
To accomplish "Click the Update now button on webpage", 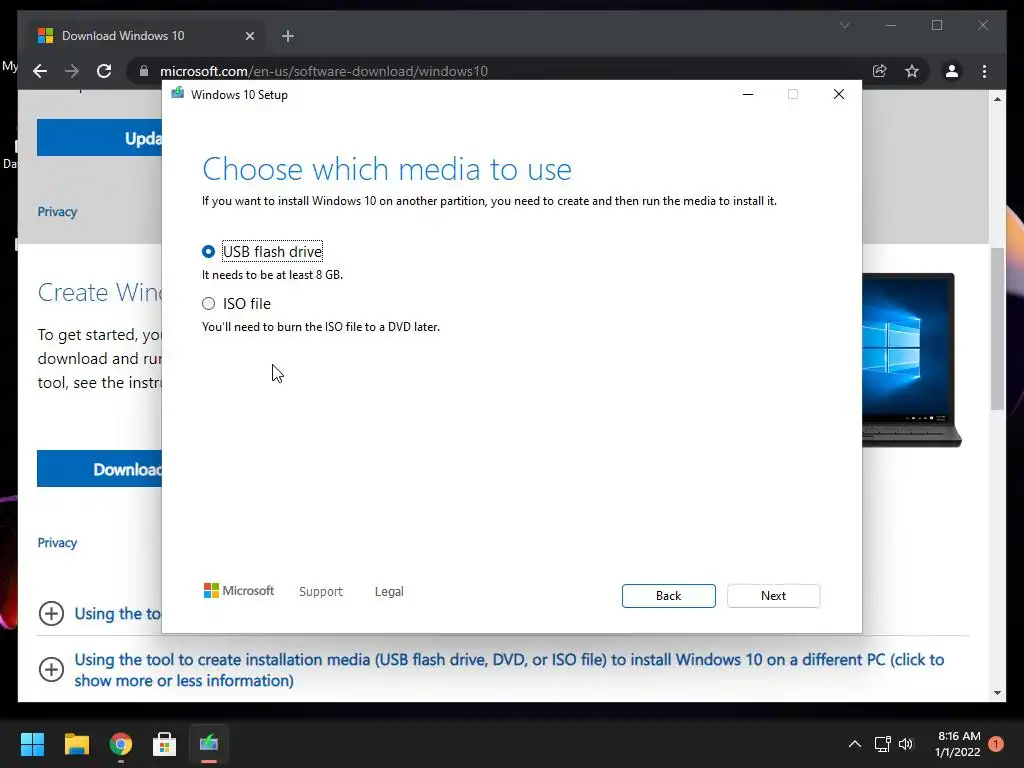I will coord(99,138).
